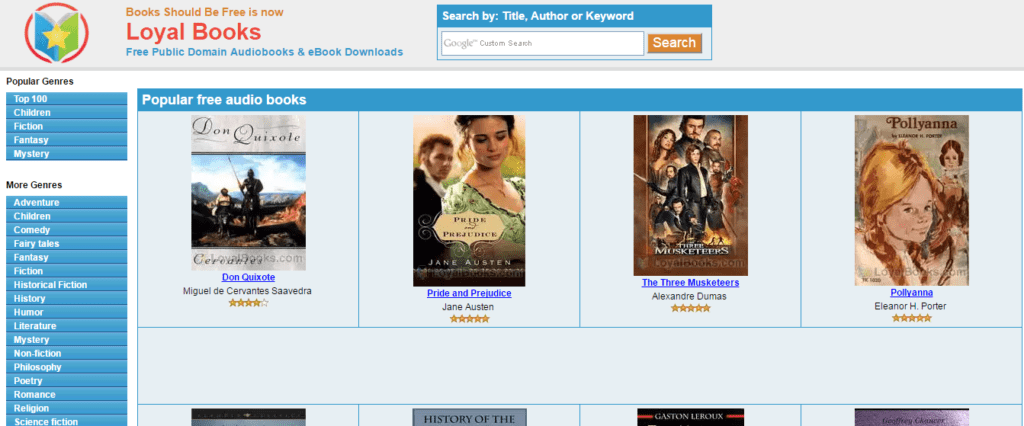Click the Search button

coord(675,43)
